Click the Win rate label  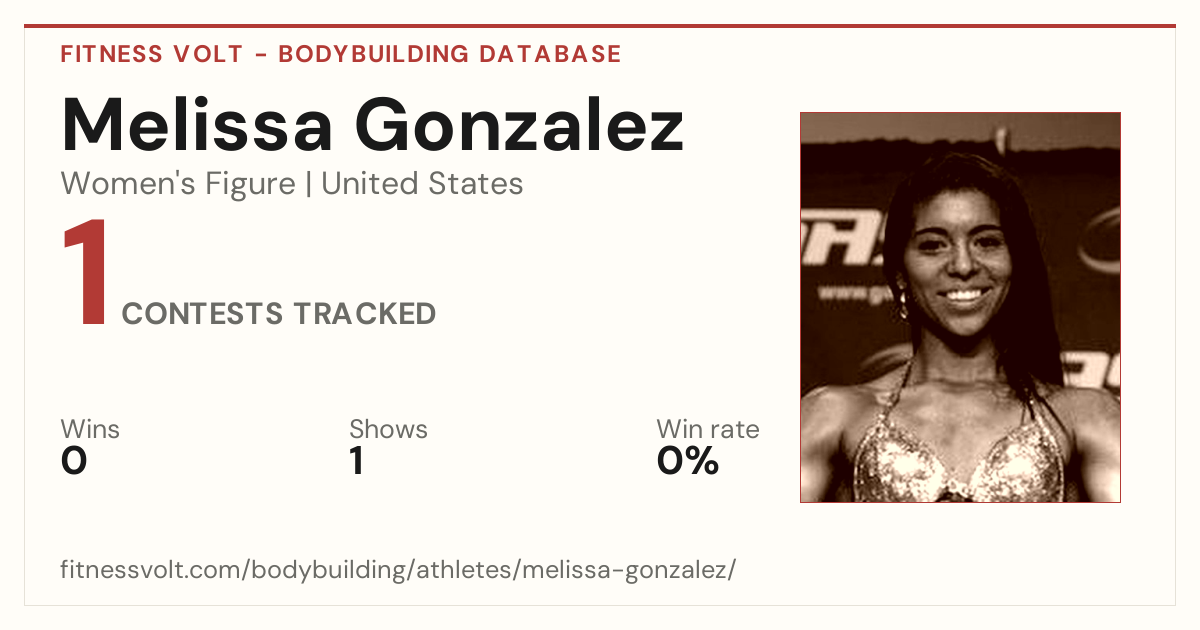pos(708,429)
